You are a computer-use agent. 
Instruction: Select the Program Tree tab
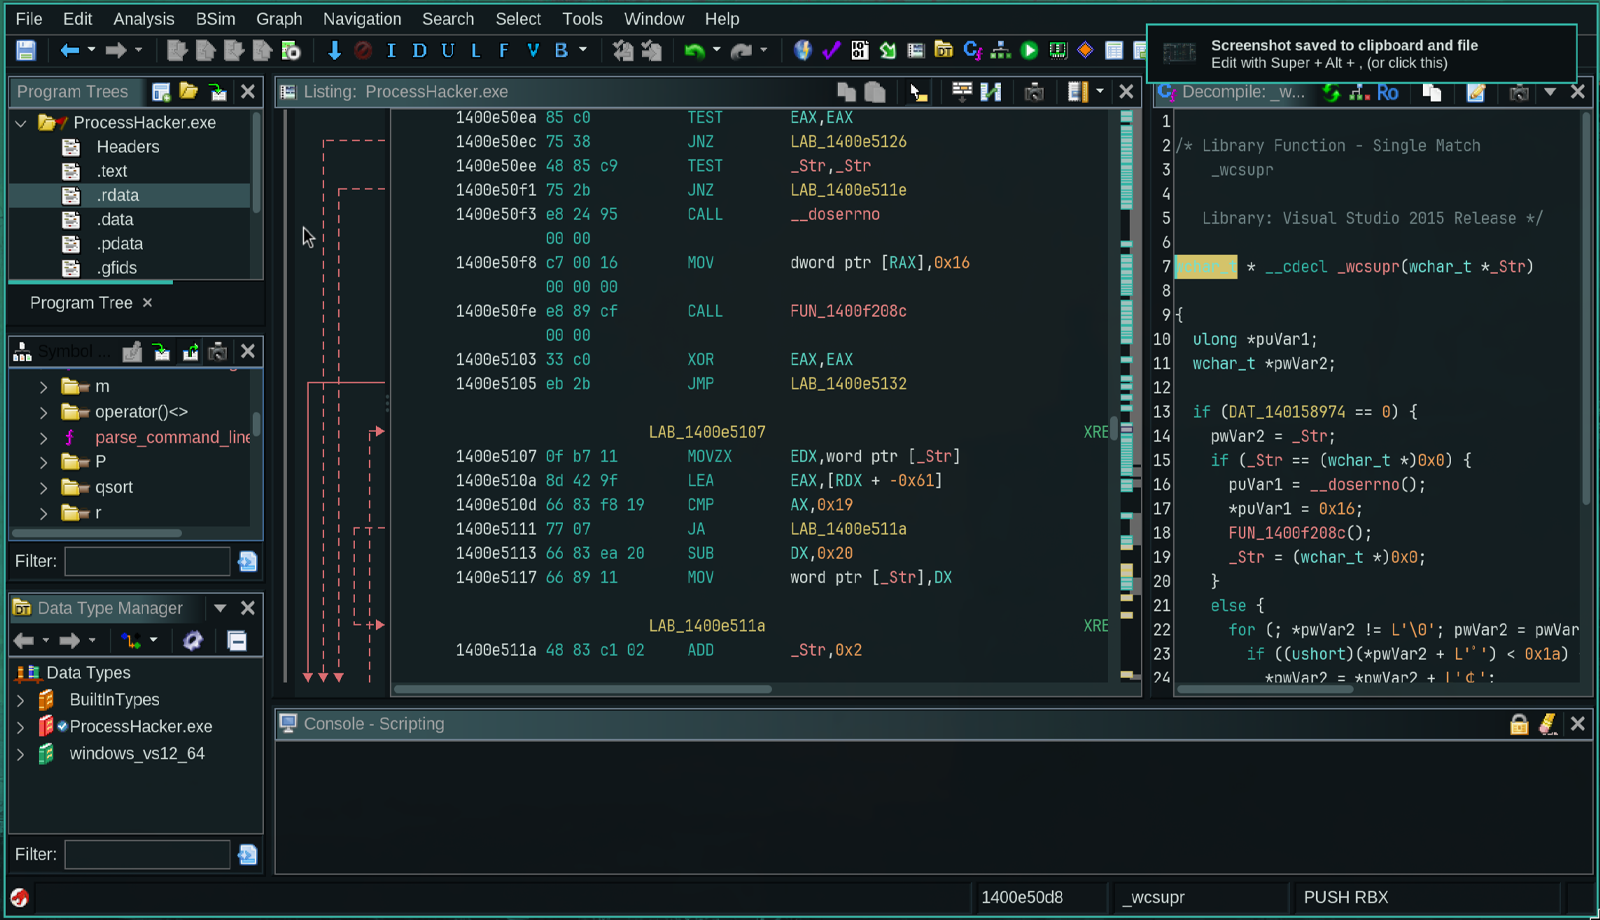coord(81,303)
